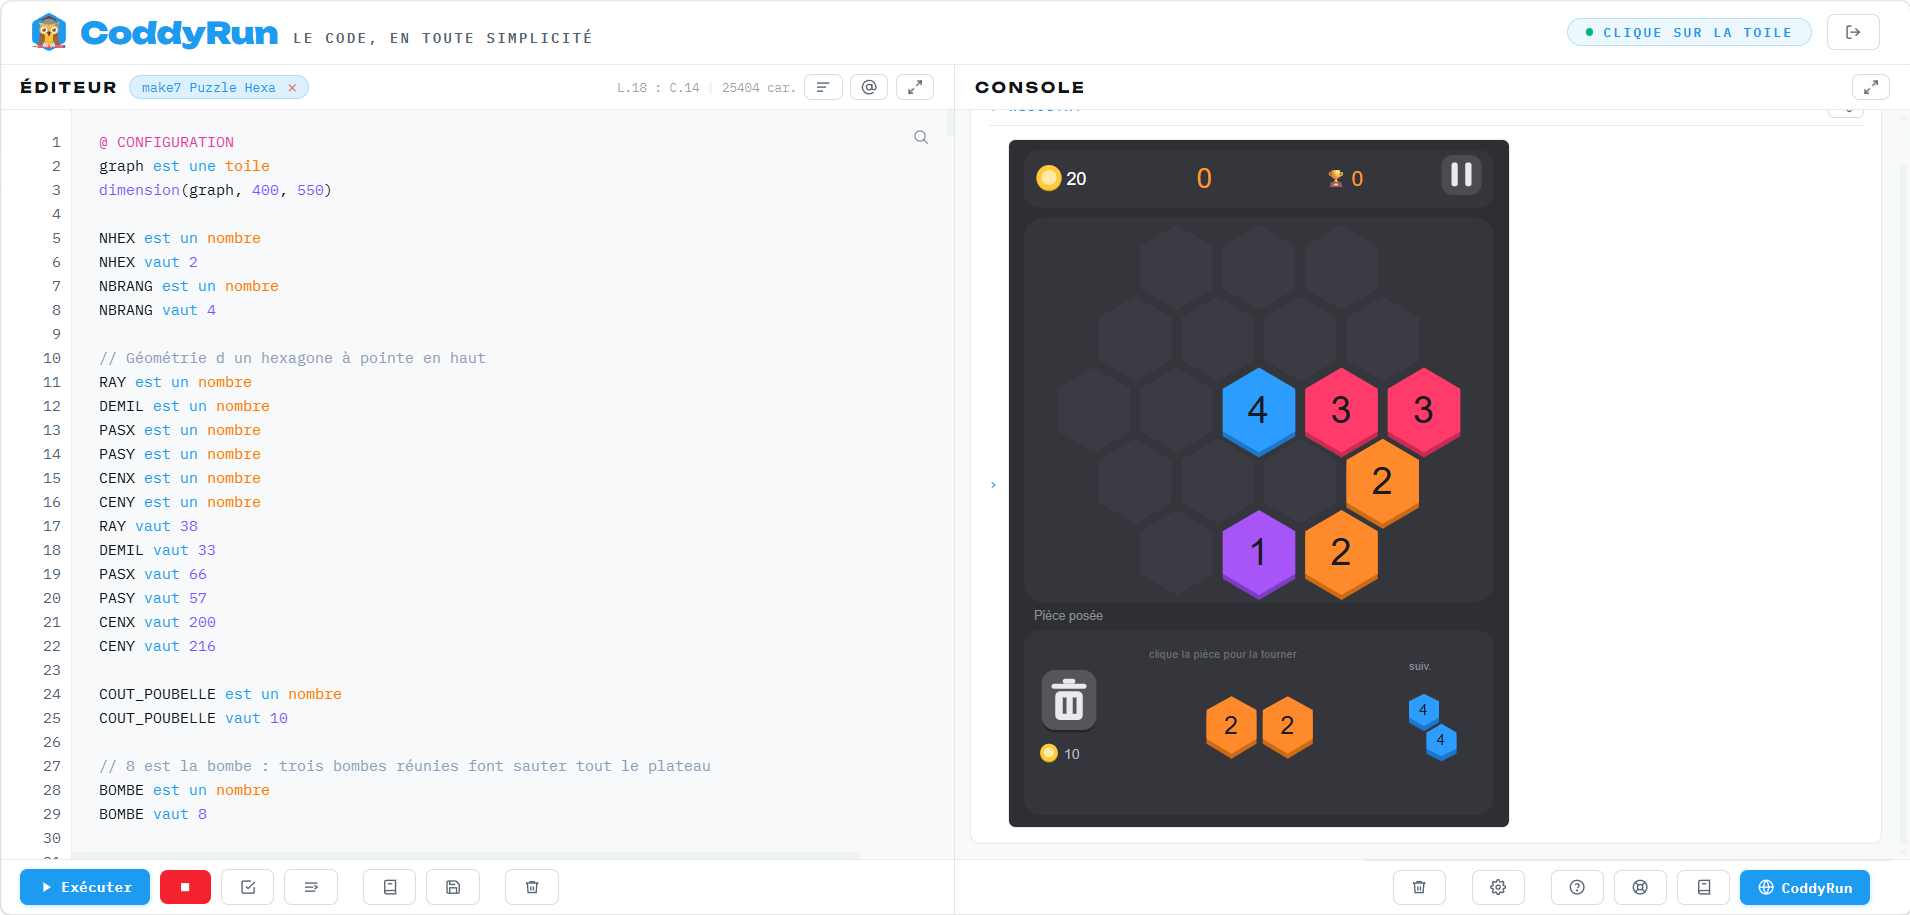
Task: Click the CoddyRun owl logo
Action: [49, 32]
